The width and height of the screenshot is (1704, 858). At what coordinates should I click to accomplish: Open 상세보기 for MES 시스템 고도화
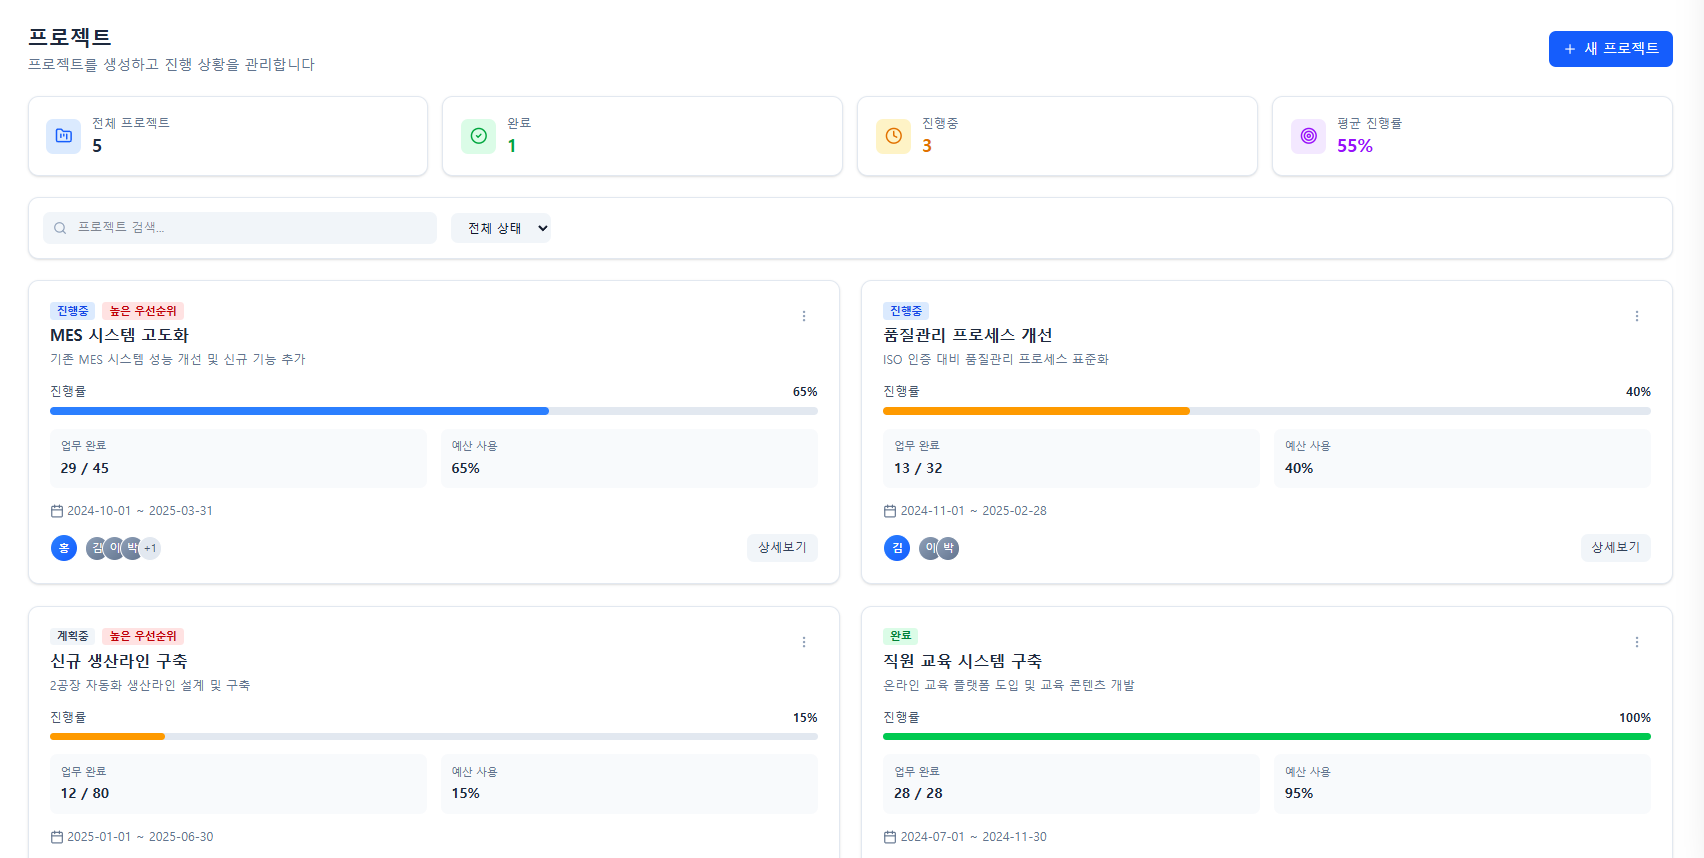782,547
